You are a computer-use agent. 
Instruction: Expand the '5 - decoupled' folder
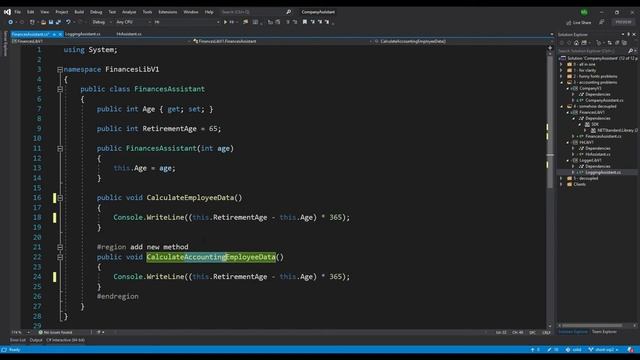561,178
